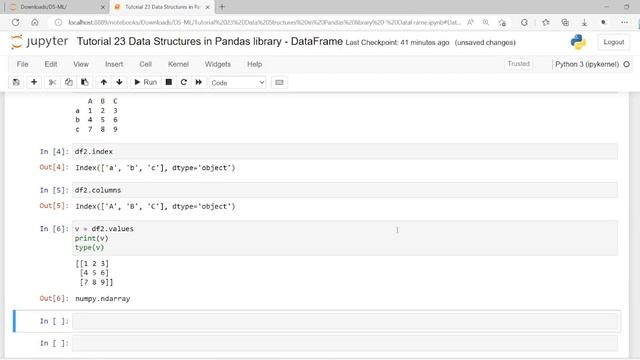The width and height of the screenshot is (640, 360).
Task: Move selected cell up arrow
Action: 104,82
